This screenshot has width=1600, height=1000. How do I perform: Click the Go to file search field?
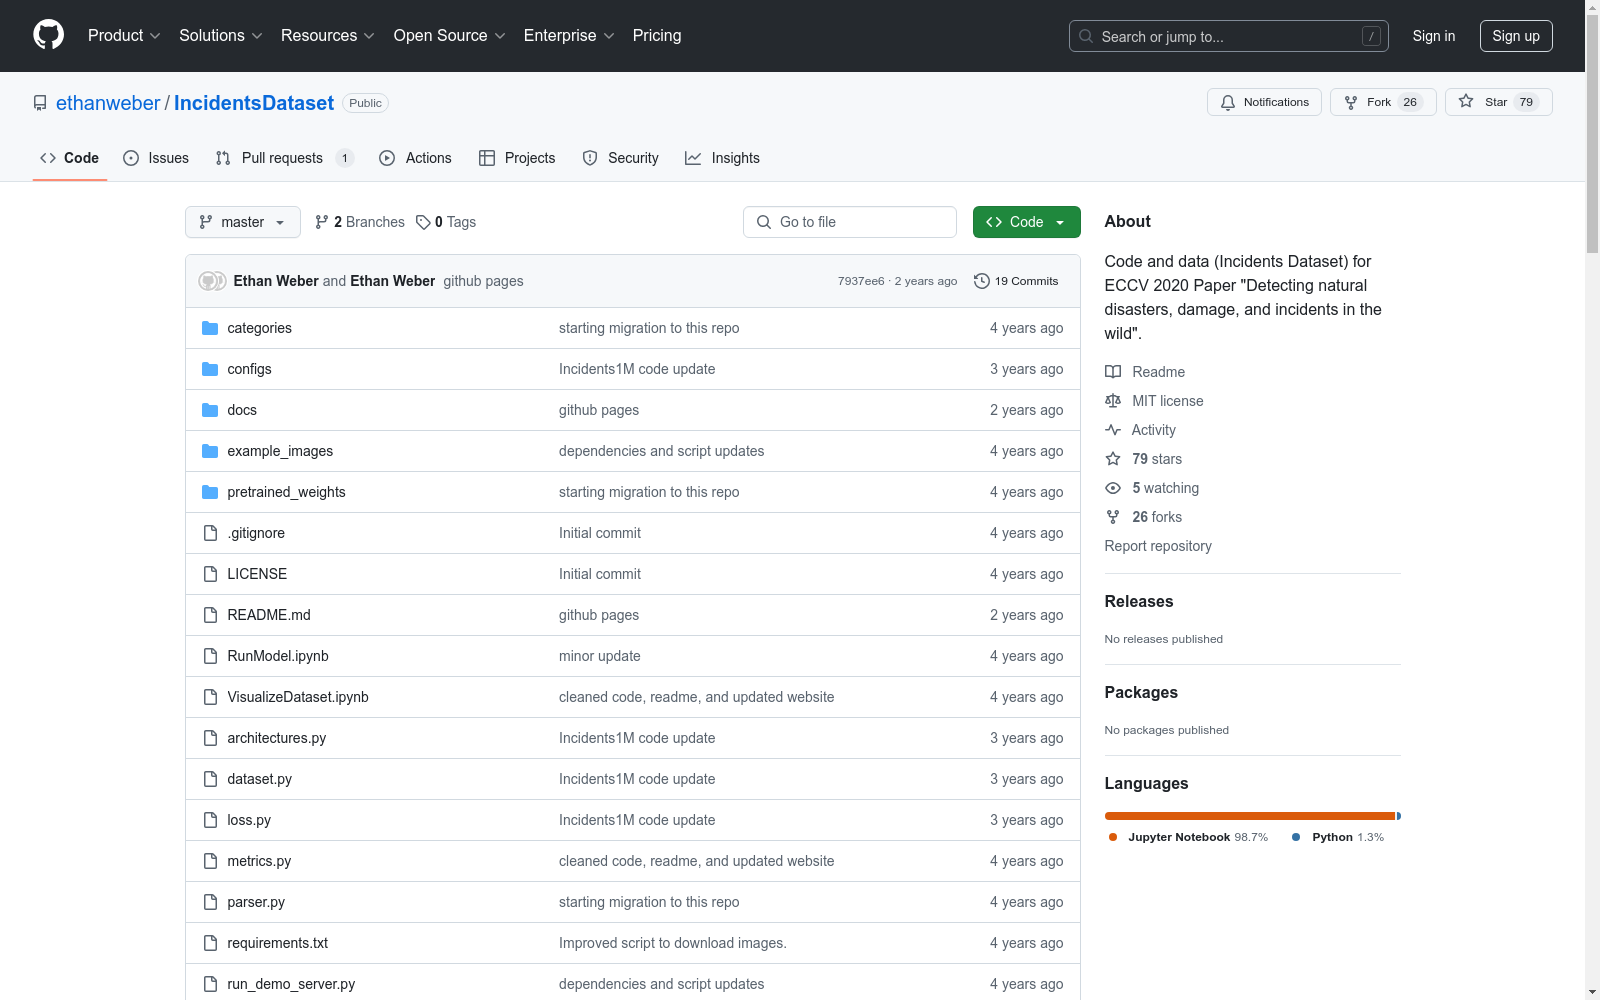tap(850, 222)
